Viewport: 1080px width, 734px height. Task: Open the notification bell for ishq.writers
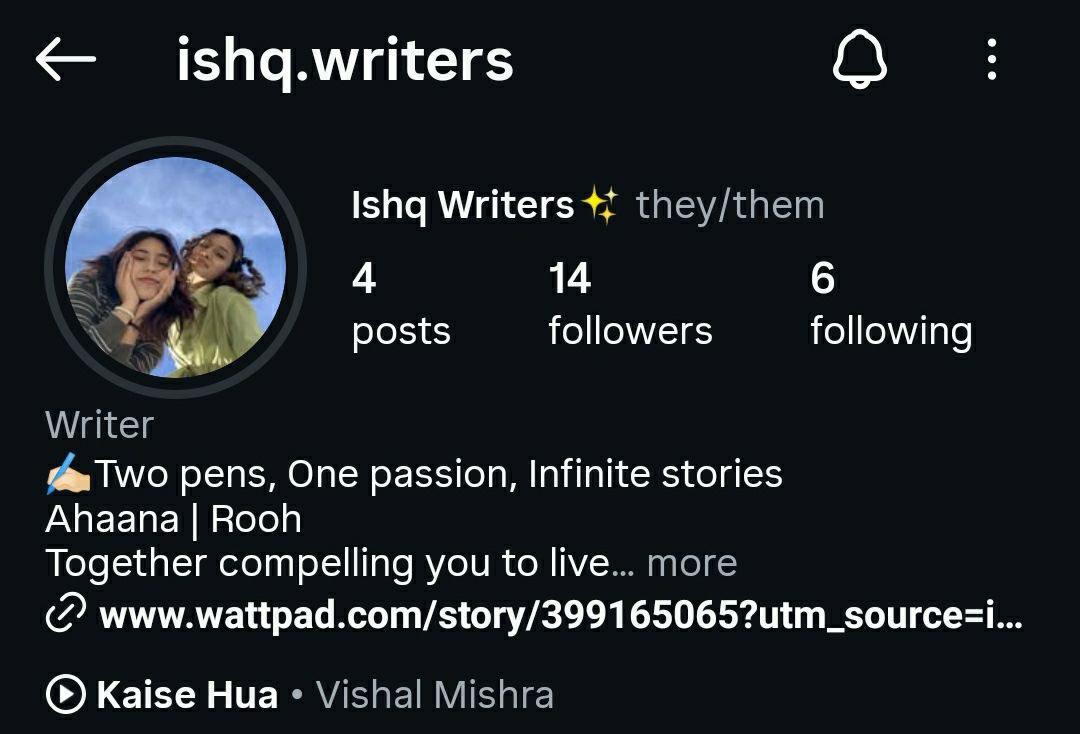click(860, 59)
